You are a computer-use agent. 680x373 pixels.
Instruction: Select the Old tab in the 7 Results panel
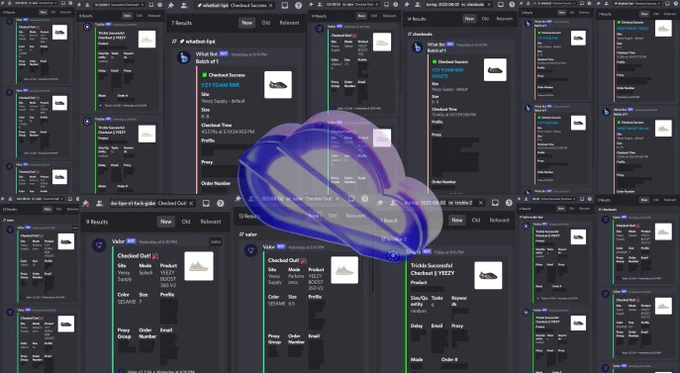pyautogui.click(x=266, y=23)
